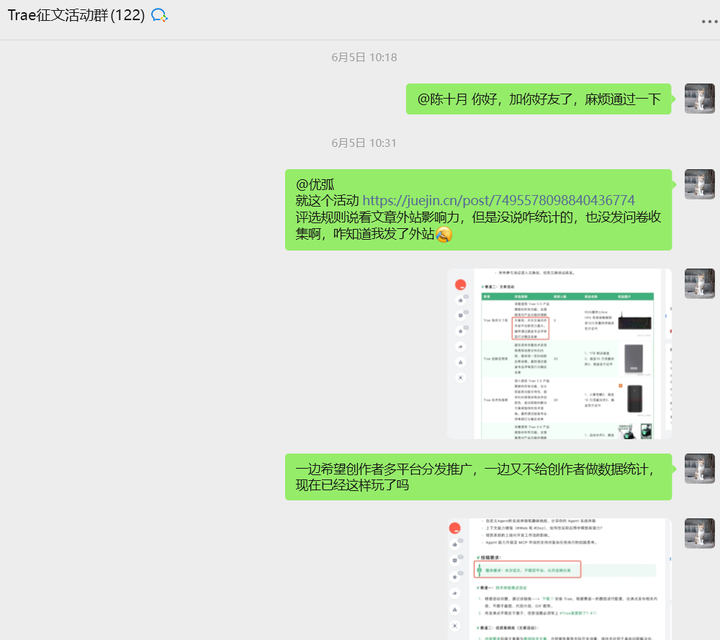Screen dimensions: 720x640
Task: Open sender avatar next to the juejin link message
Action: (699, 184)
